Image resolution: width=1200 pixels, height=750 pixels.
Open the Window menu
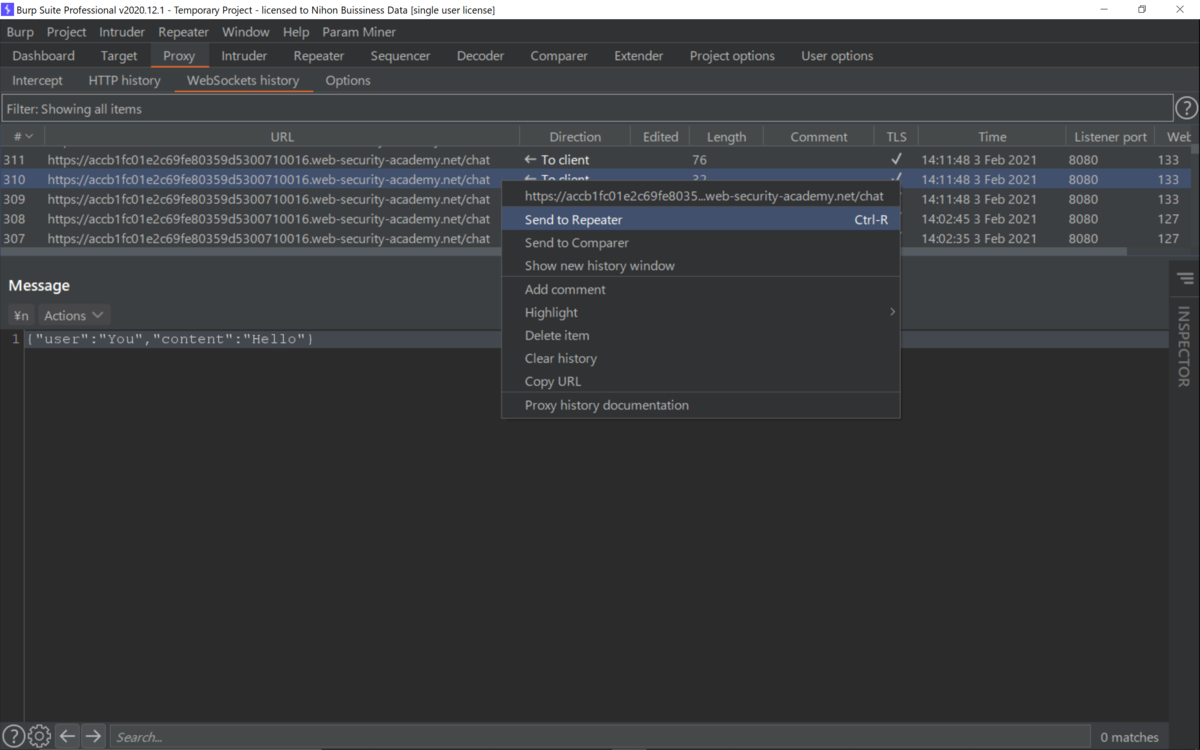point(245,32)
